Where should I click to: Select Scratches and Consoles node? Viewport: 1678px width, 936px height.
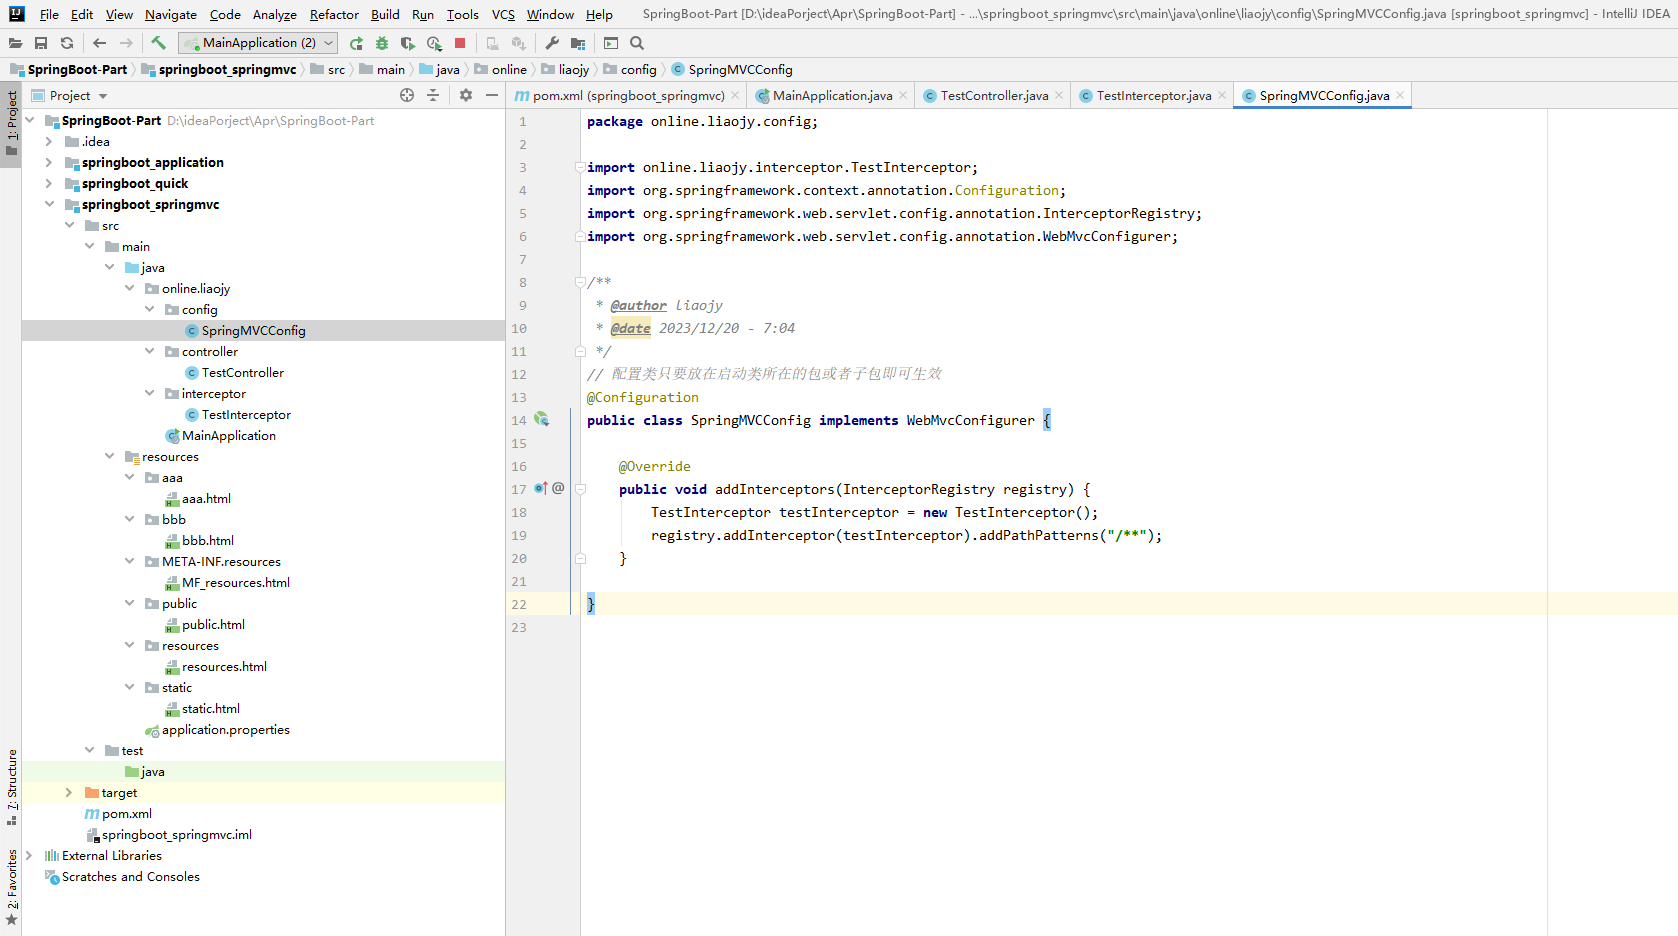[x=131, y=876]
